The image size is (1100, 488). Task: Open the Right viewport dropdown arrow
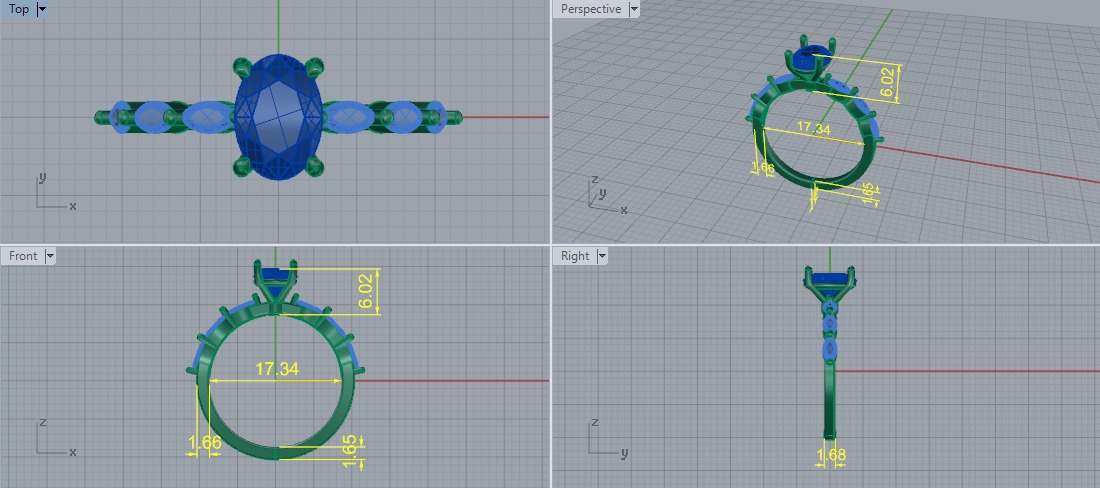coord(602,256)
